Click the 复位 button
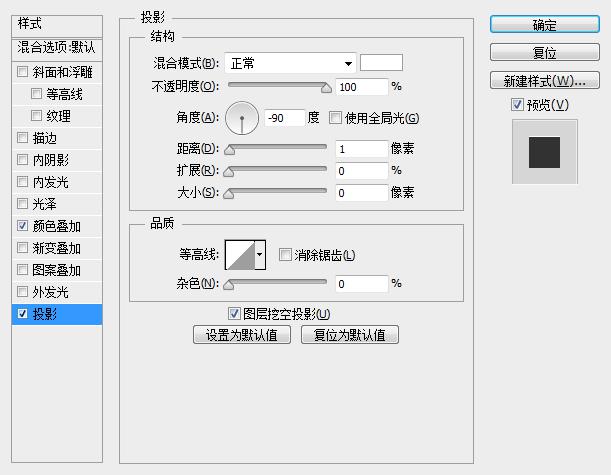This screenshot has height=475, width=611. pos(544,52)
